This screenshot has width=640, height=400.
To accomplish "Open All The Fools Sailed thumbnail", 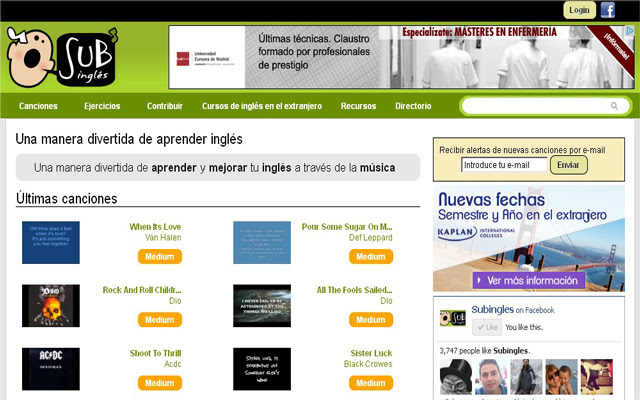I will click(x=262, y=306).
